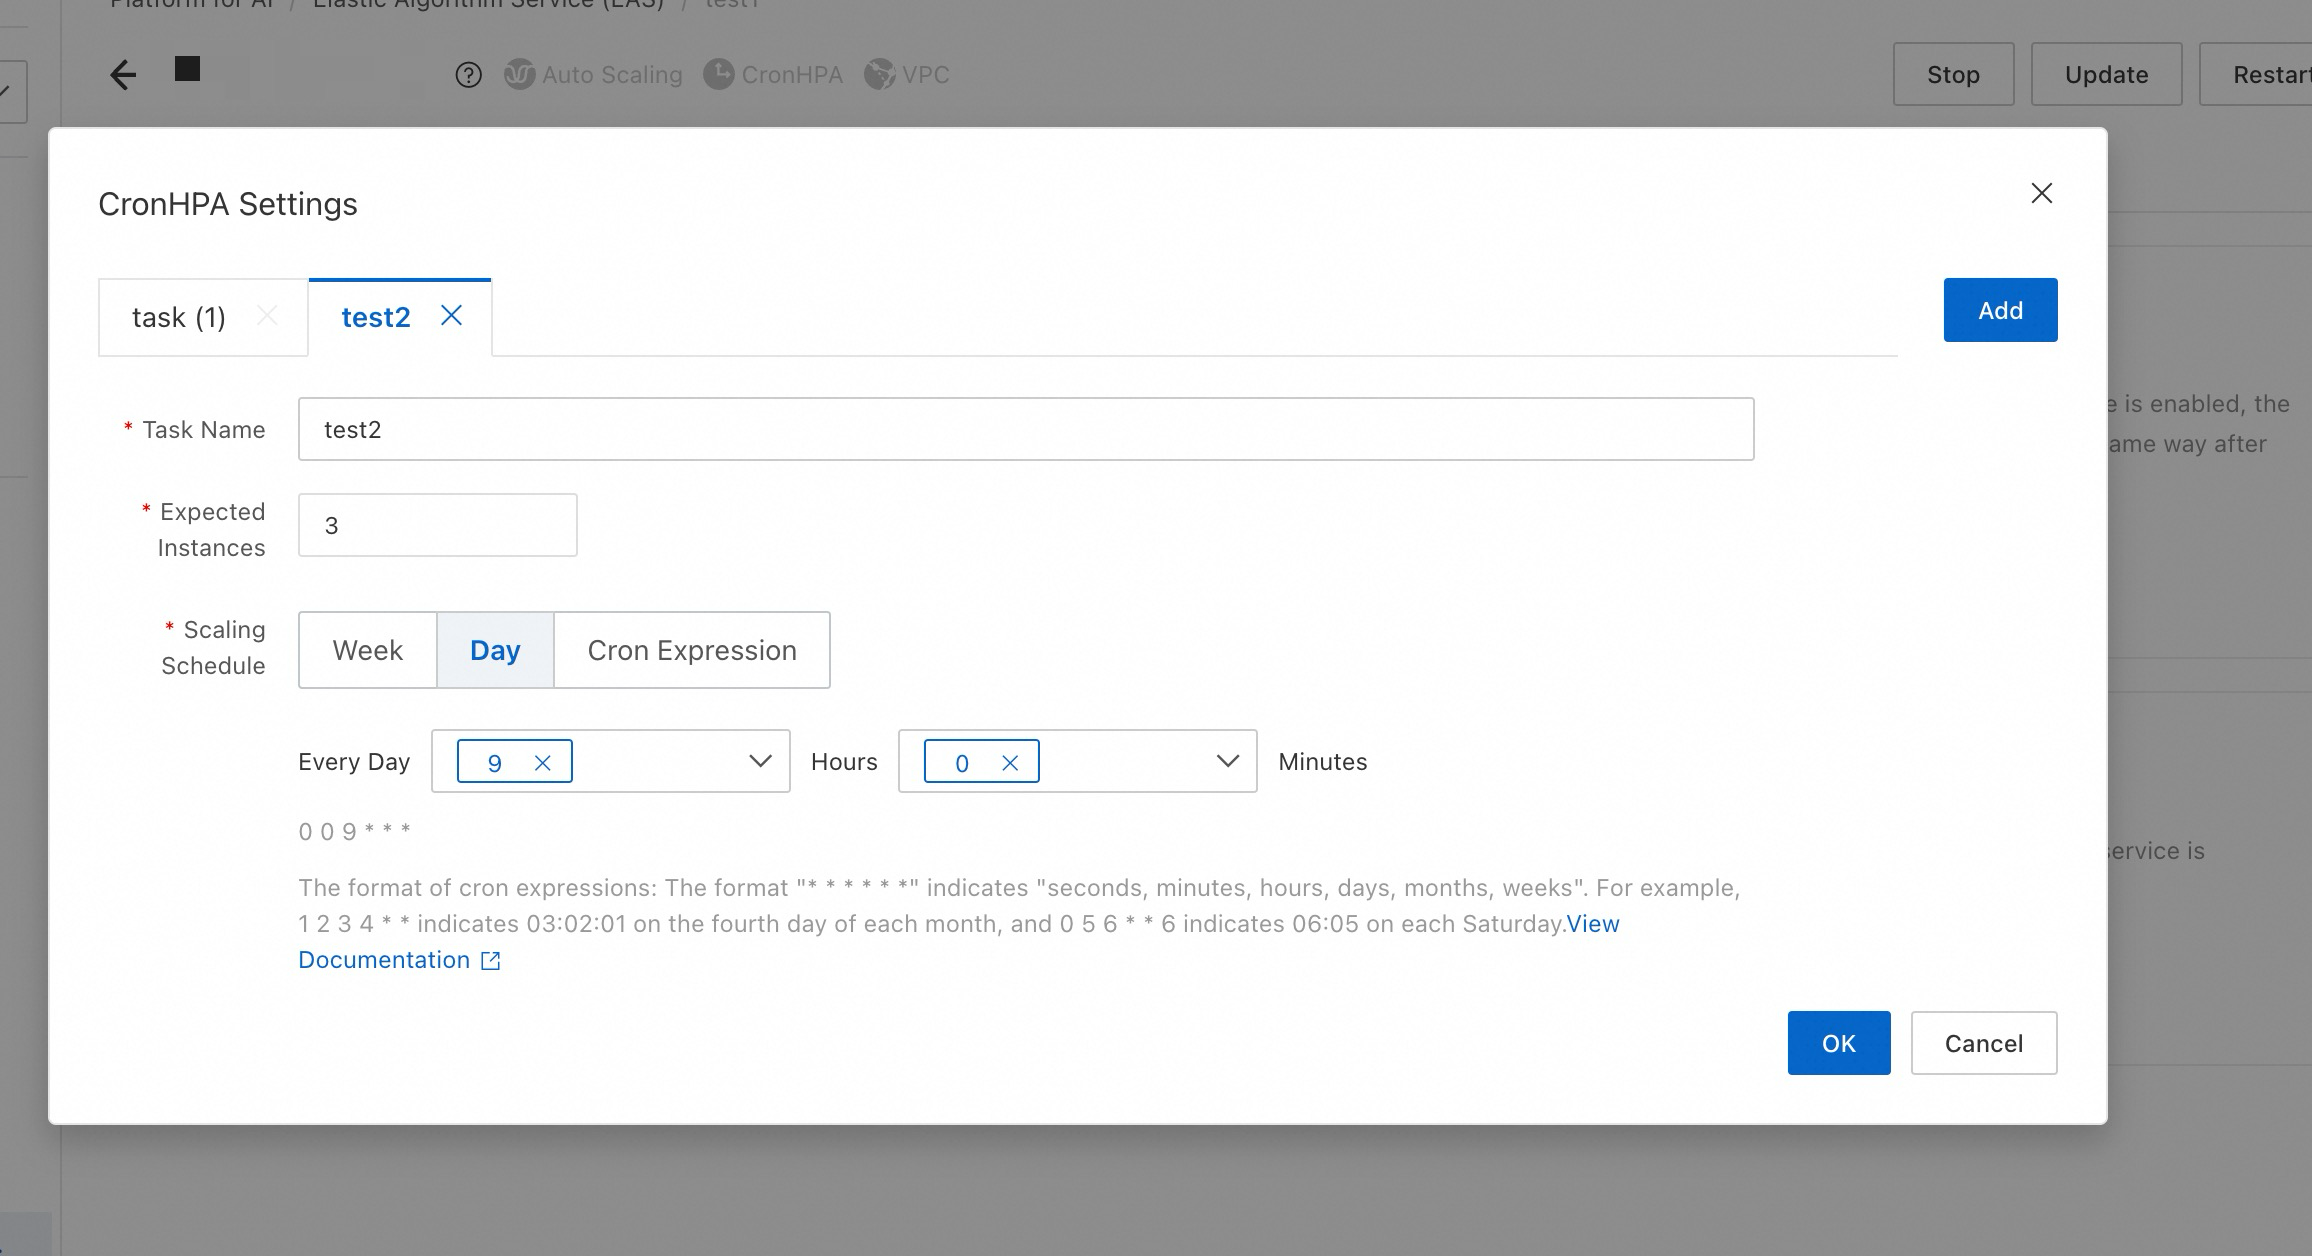Open the external link icon beside Documentation
The height and width of the screenshot is (1256, 2312).
(491, 961)
